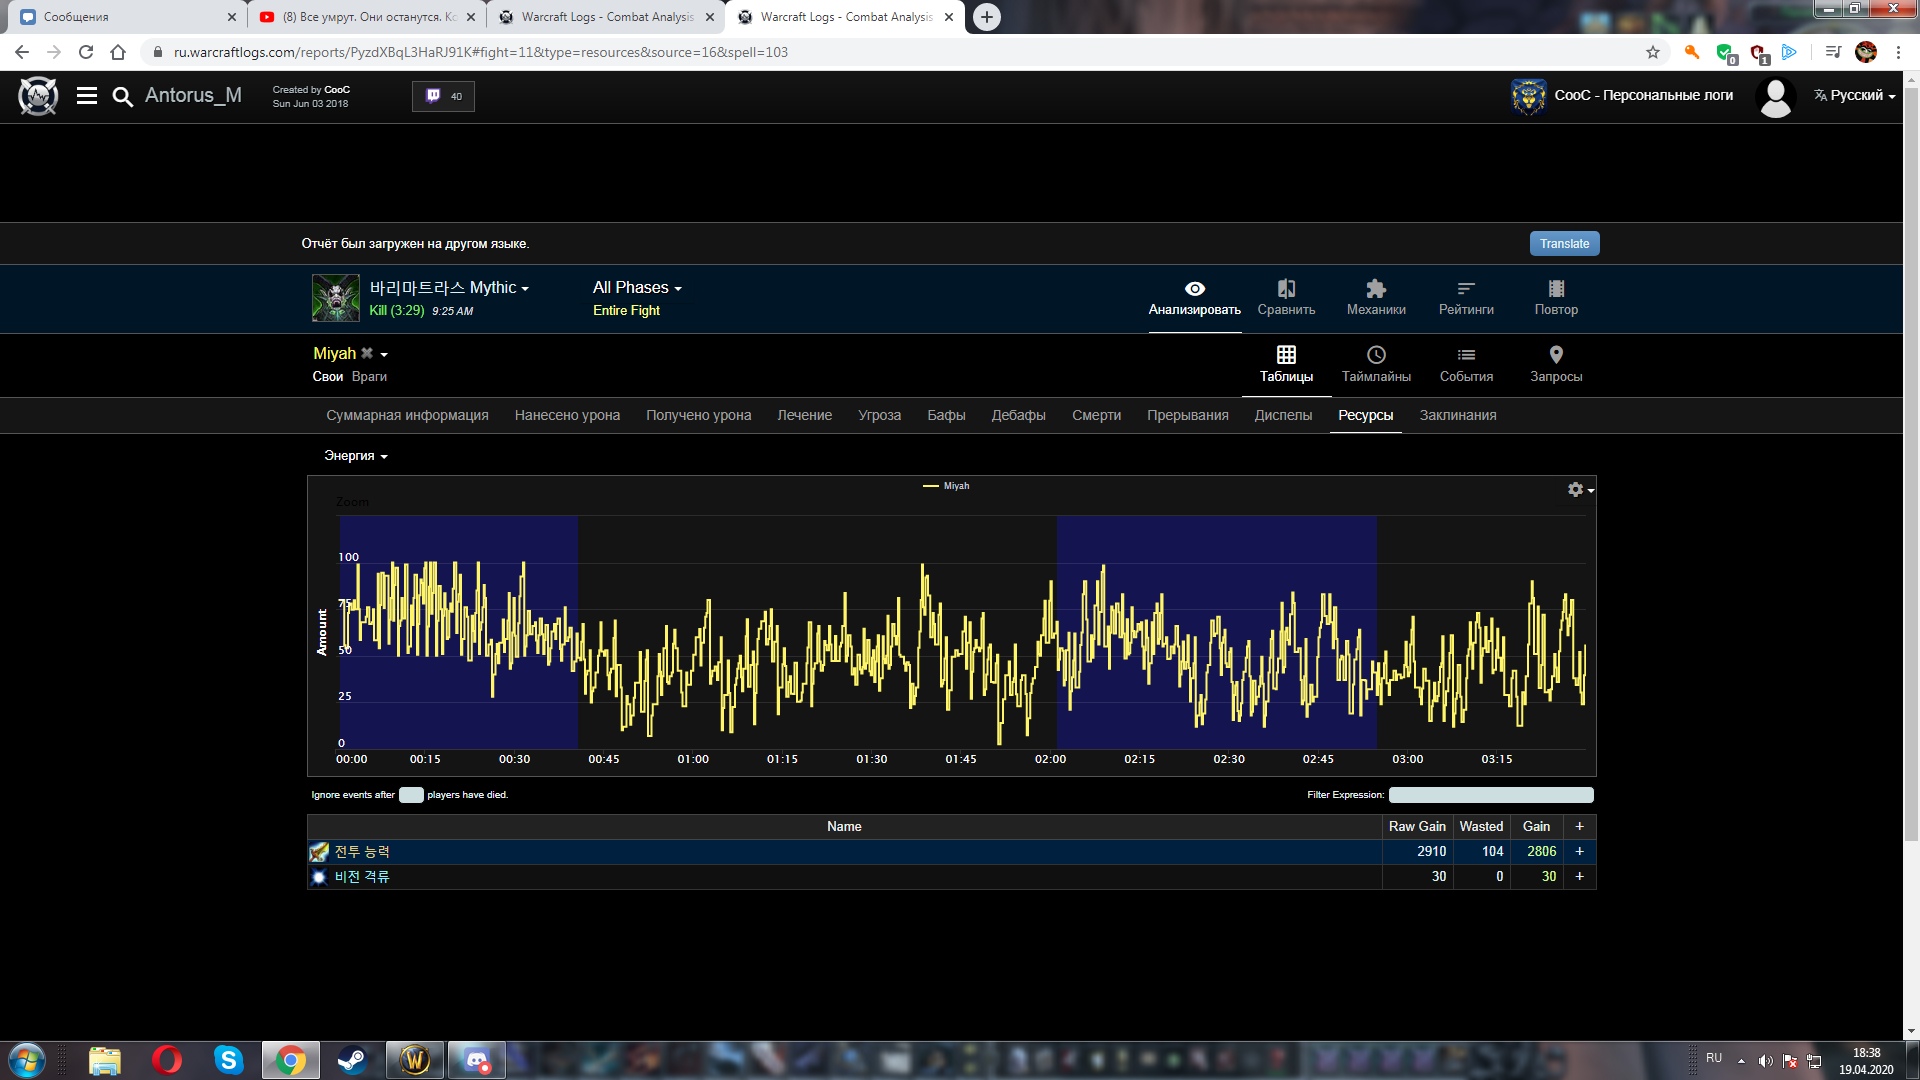The height and width of the screenshot is (1080, 1920).
Task: Click the search magnifier icon
Action: 122,96
